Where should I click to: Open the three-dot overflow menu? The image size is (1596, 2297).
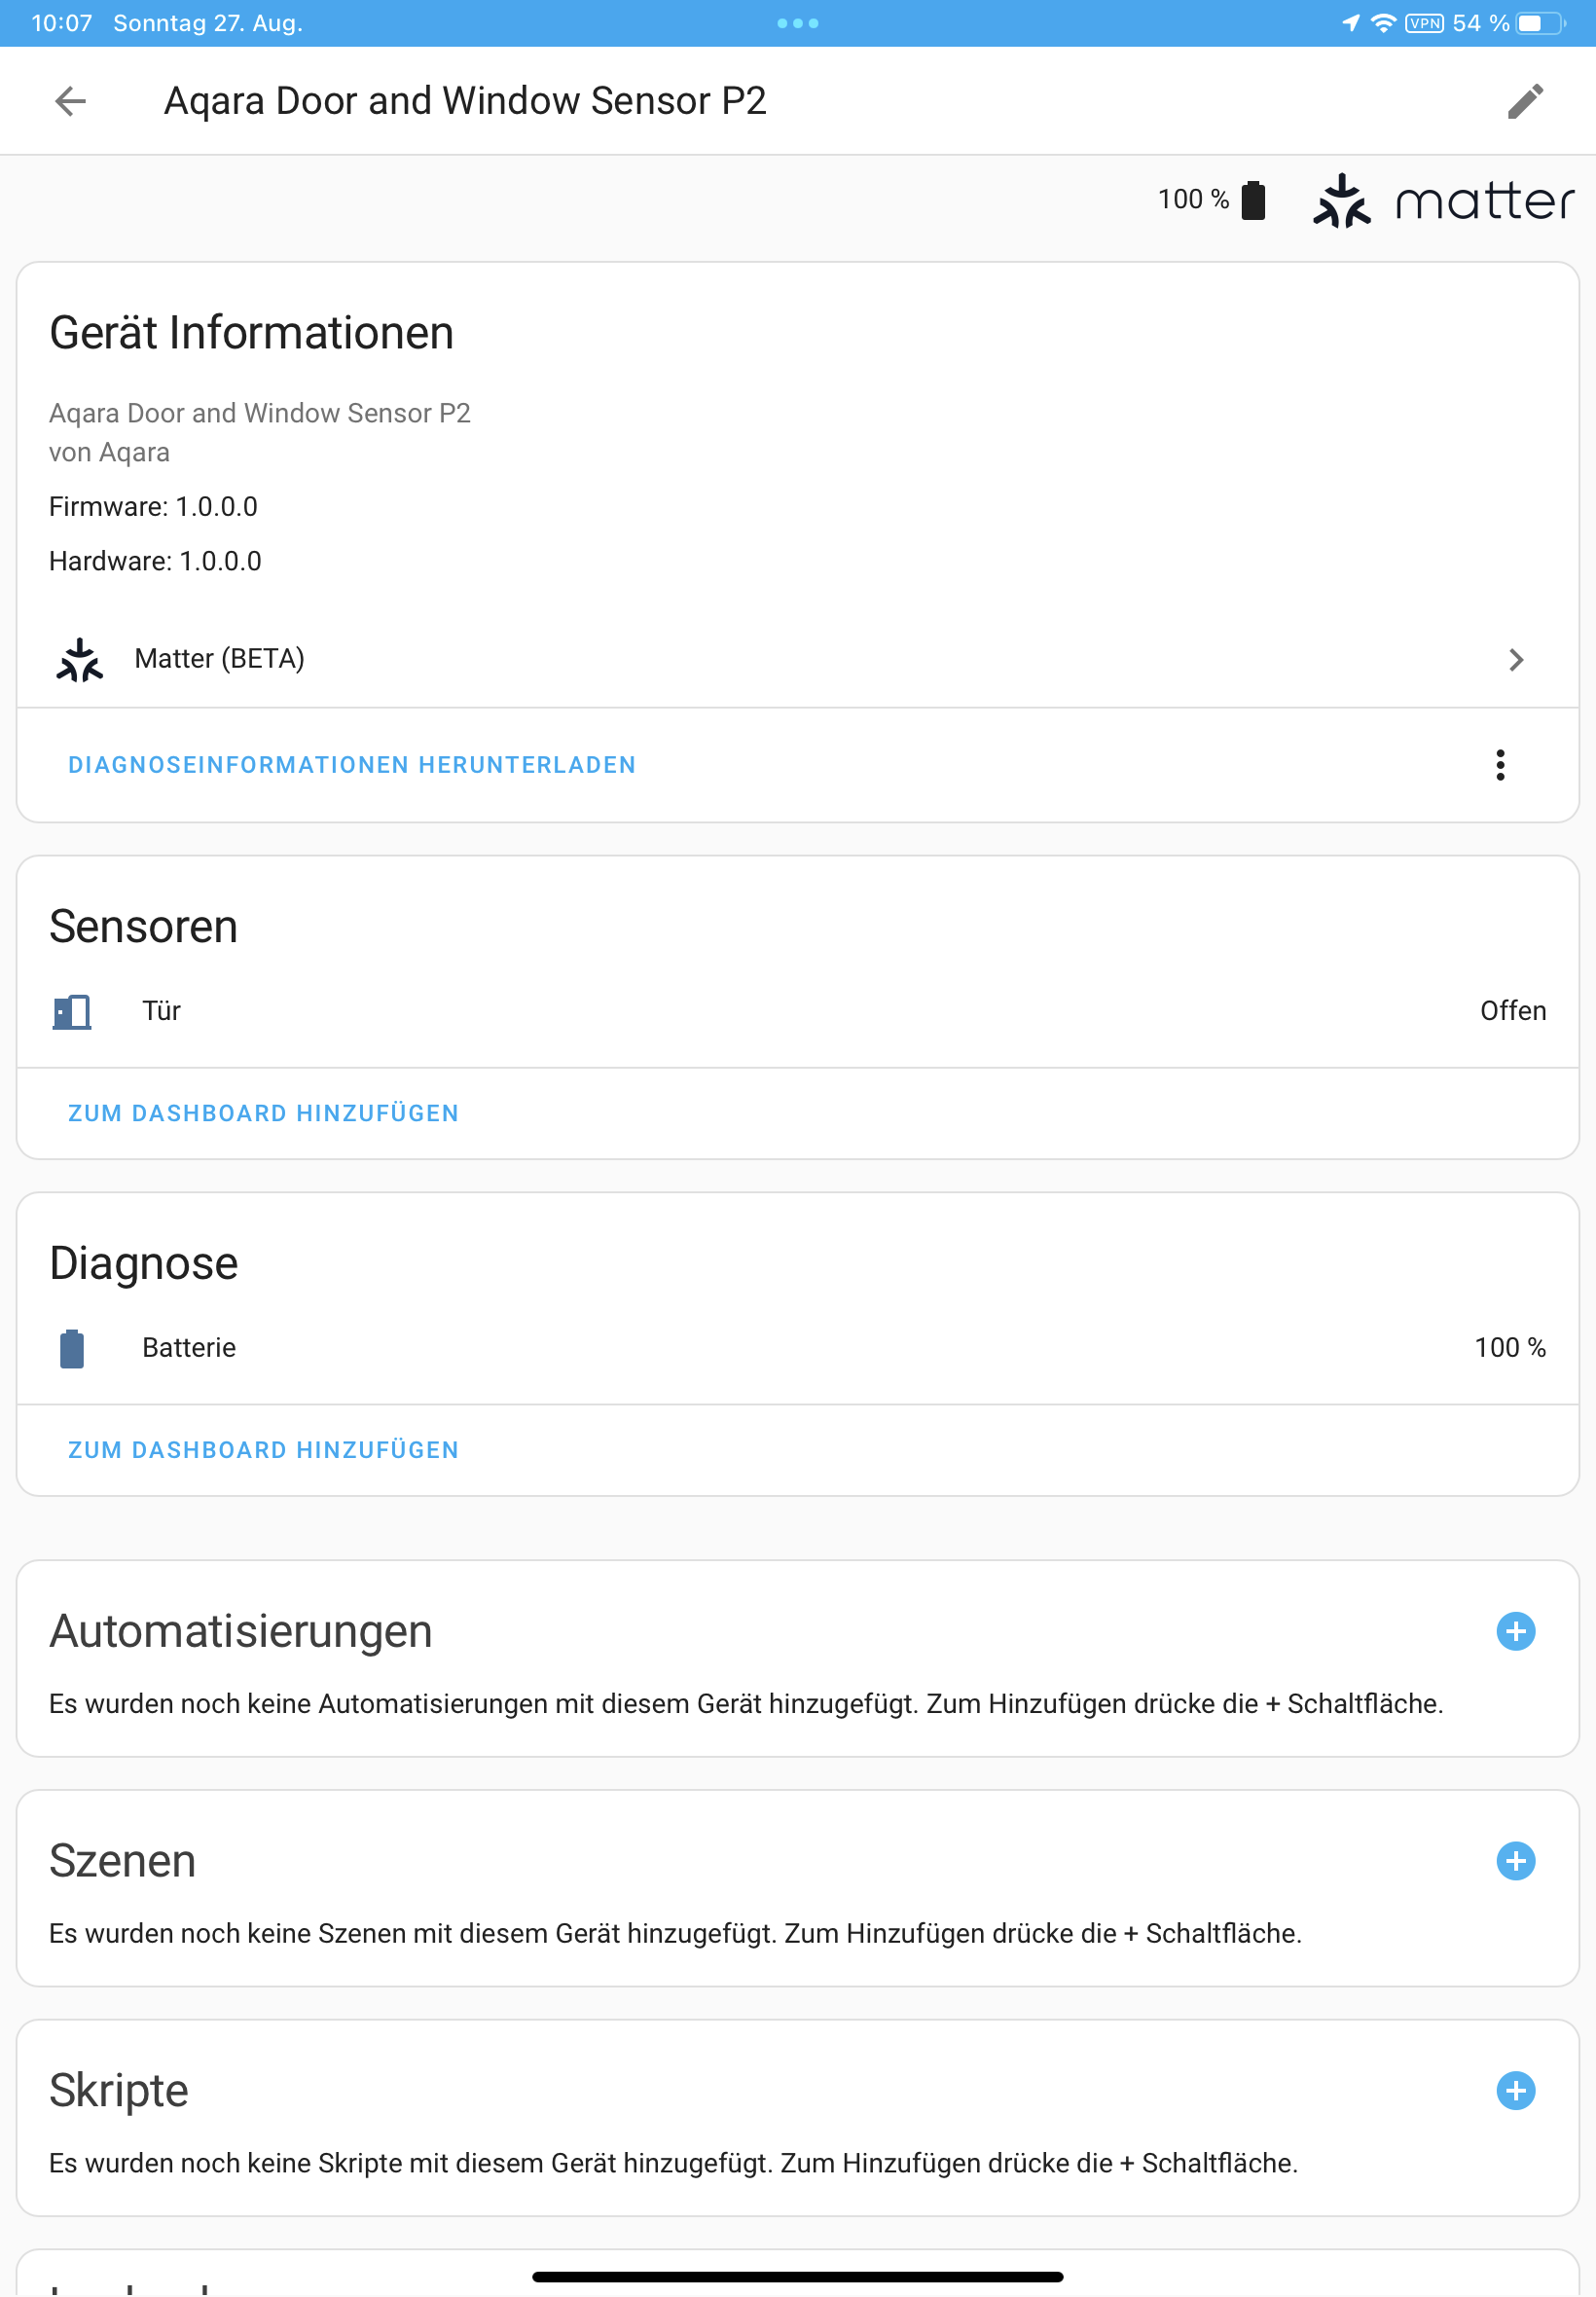coord(1499,765)
